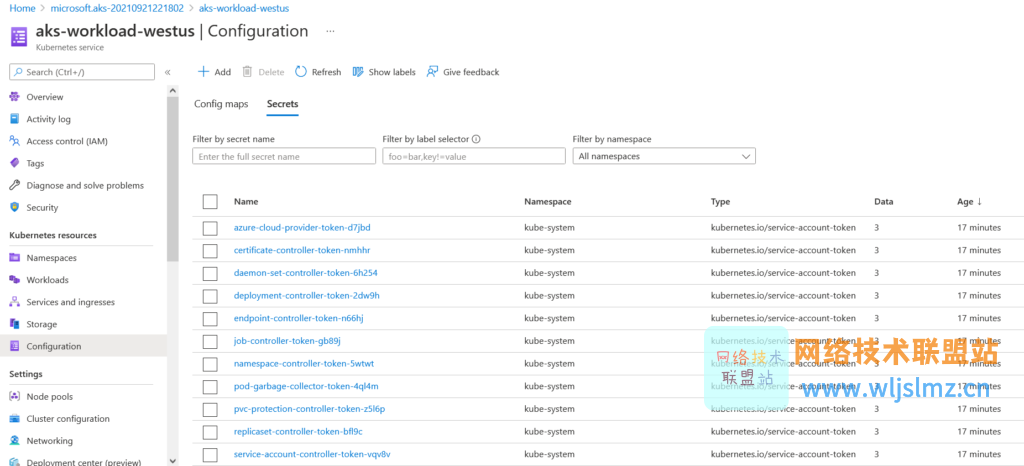
Task: Click the sidebar scroll down arrow
Action: click(172, 459)
